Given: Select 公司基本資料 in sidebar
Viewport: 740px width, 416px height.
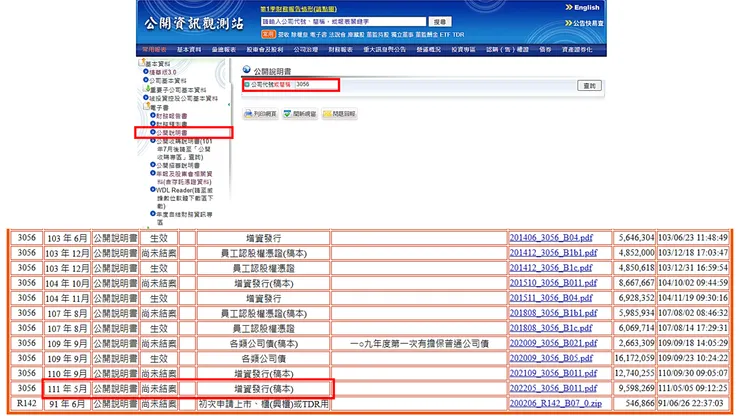Looking at the screenshot, I should (168, 81).
